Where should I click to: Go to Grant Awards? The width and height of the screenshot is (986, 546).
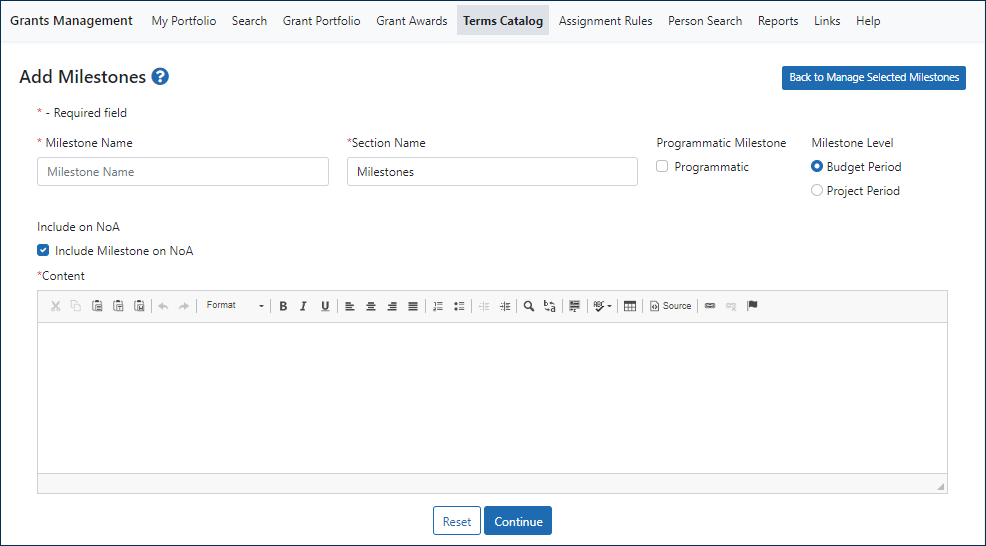pos(412,21)
